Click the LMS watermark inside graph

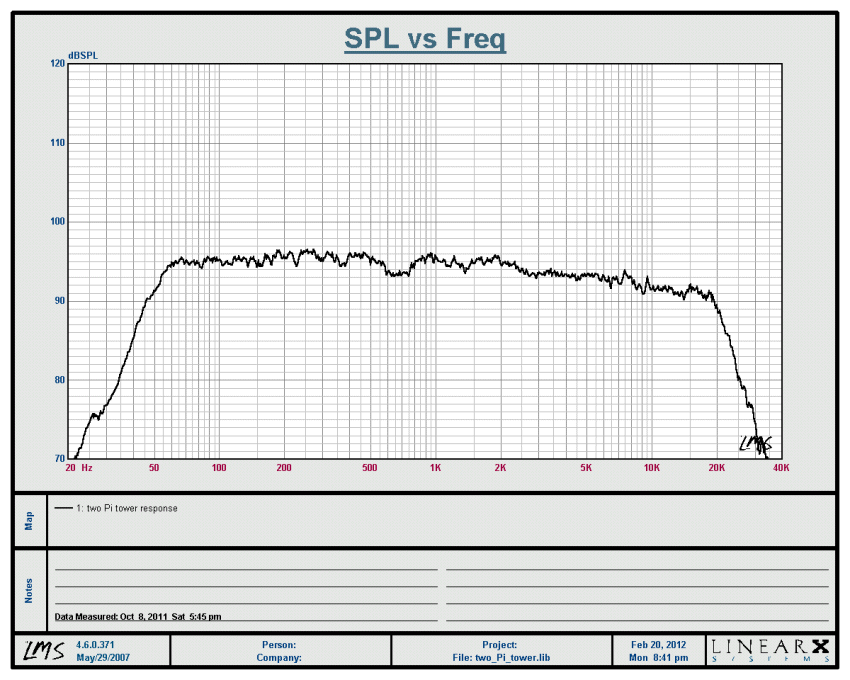pos(754,443)
